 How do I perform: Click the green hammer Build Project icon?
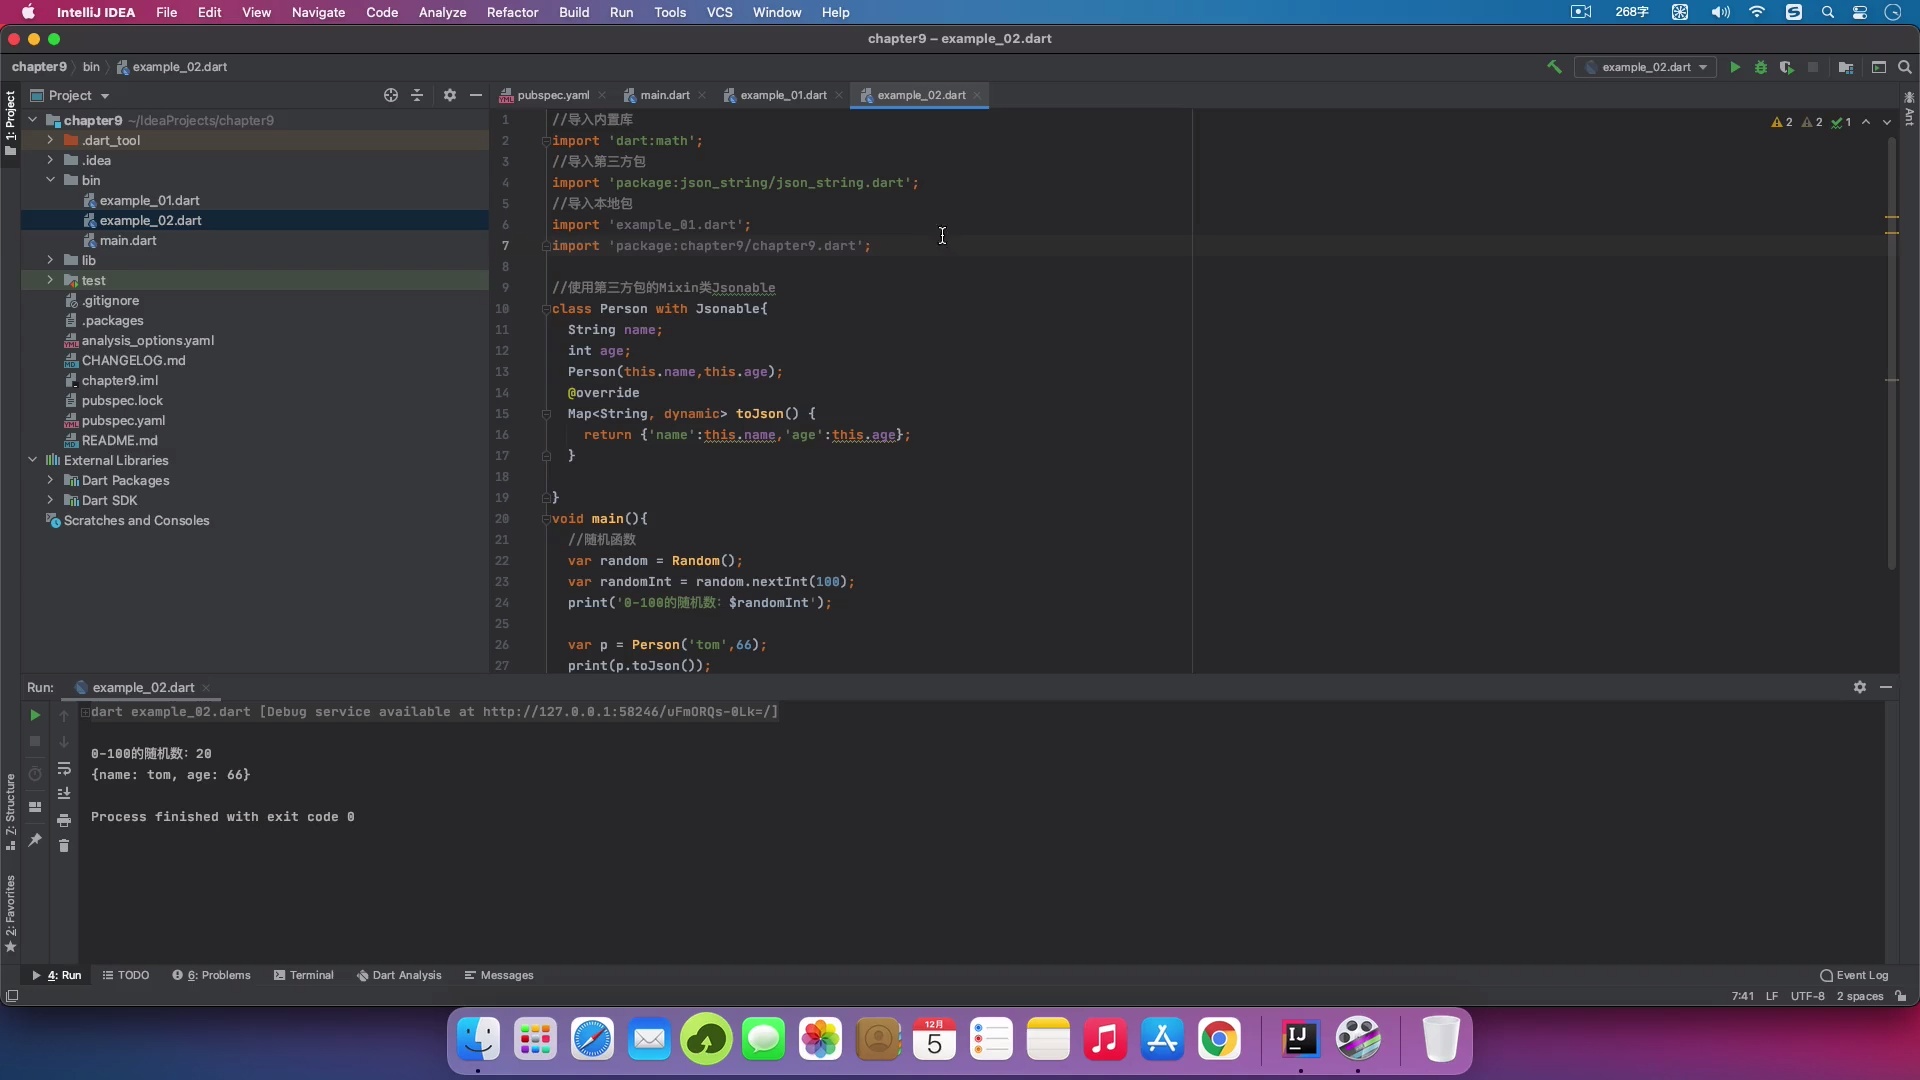pos(1554,67)
